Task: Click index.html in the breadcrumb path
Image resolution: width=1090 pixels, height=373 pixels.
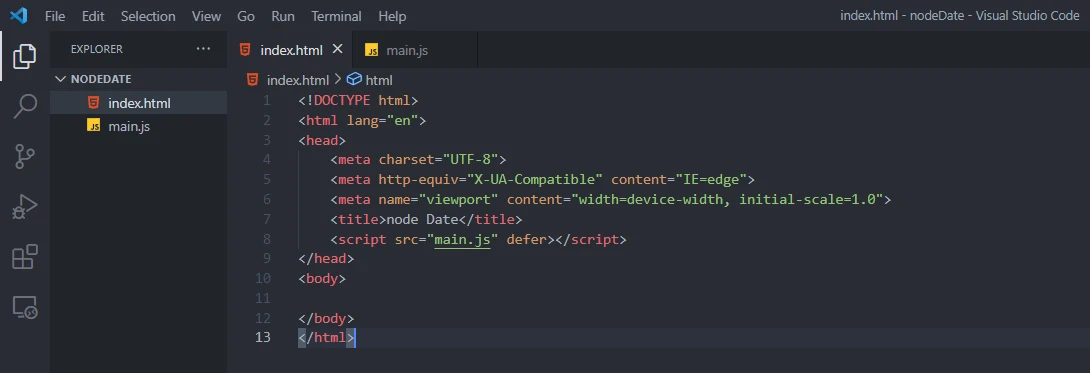Action: click(x=298, y=80)
